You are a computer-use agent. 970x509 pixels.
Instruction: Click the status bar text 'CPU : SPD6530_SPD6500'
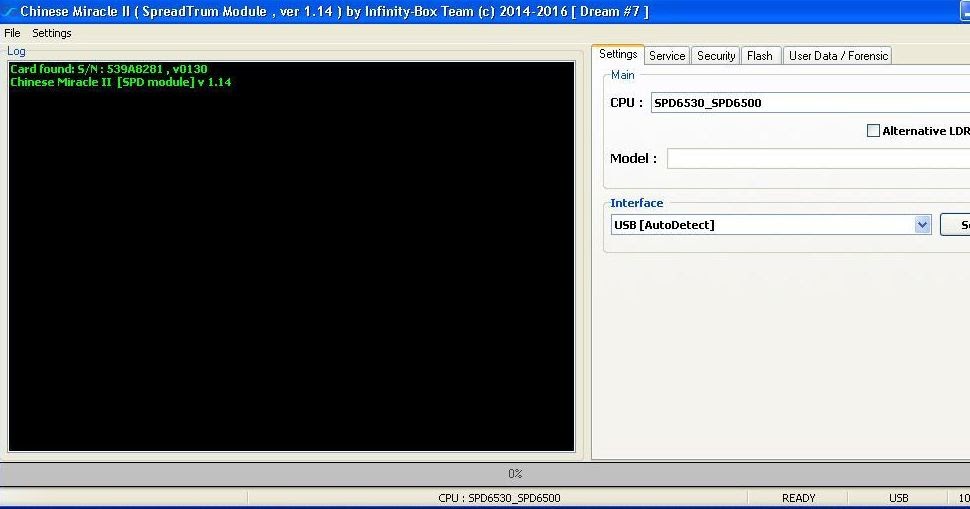click(x=499, y=498)
